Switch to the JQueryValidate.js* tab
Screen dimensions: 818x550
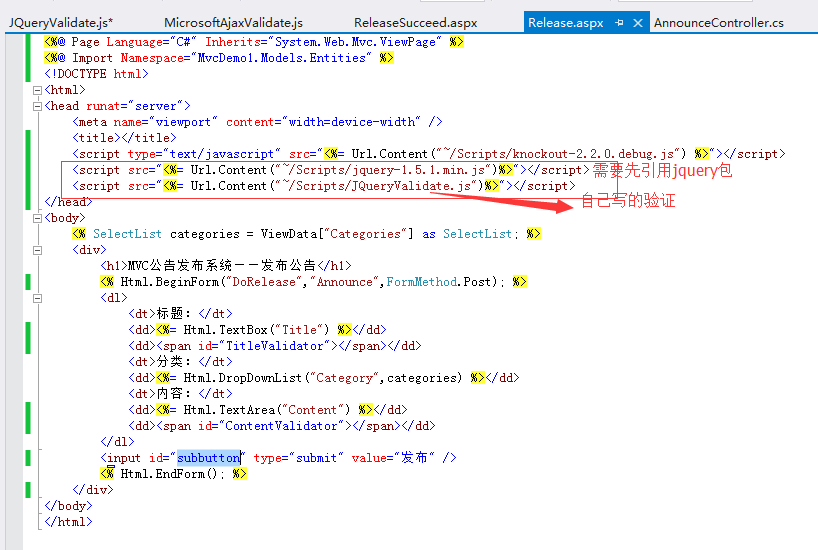click(x=61, y=23)
